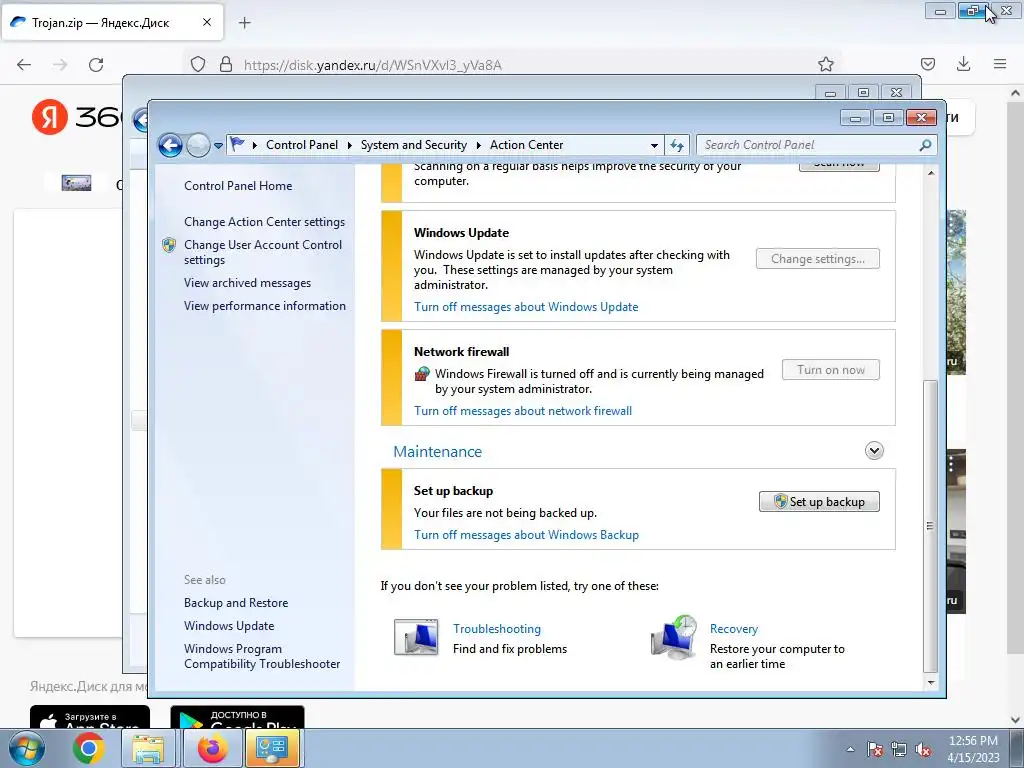Click Action Center scrollbar up arrow
Image resolution: width=1024 pixels, height=768 pixels.
tap(931, 173)
